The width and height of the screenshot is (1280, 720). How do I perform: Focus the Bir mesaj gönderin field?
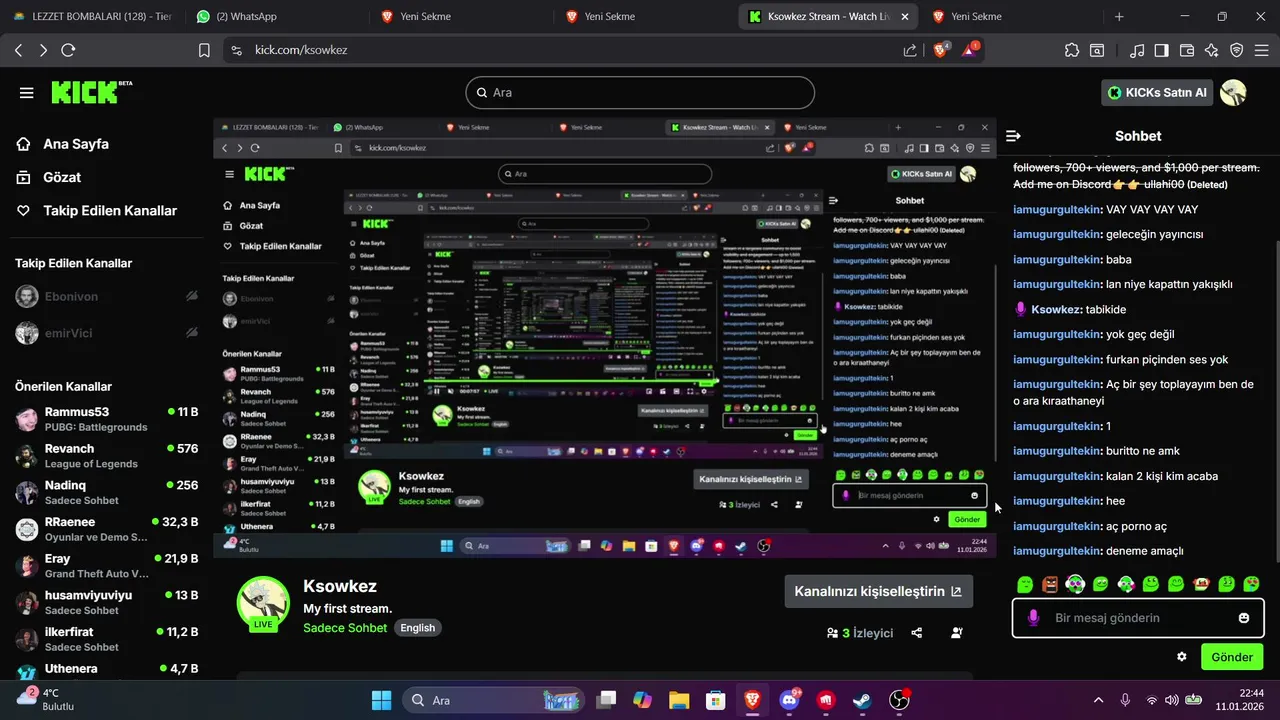(1138, 618)
